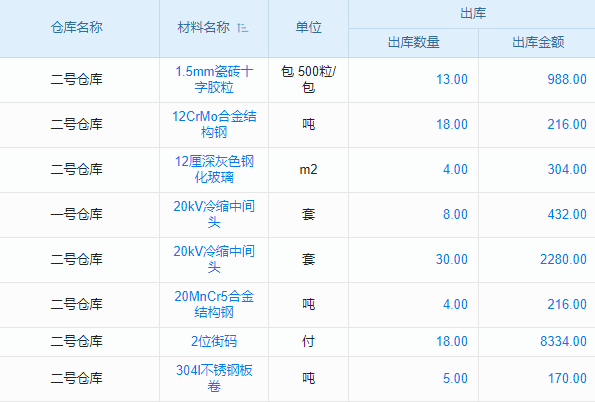Click quantity 18.00 for 12CrMo合金结构钢
The width and height of the screenshot is (595, 402).
pyautogui.click(x=452, y=124)
